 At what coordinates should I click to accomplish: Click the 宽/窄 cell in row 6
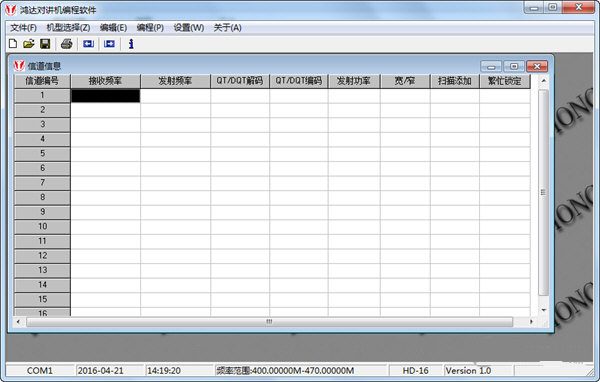[405, 168]
